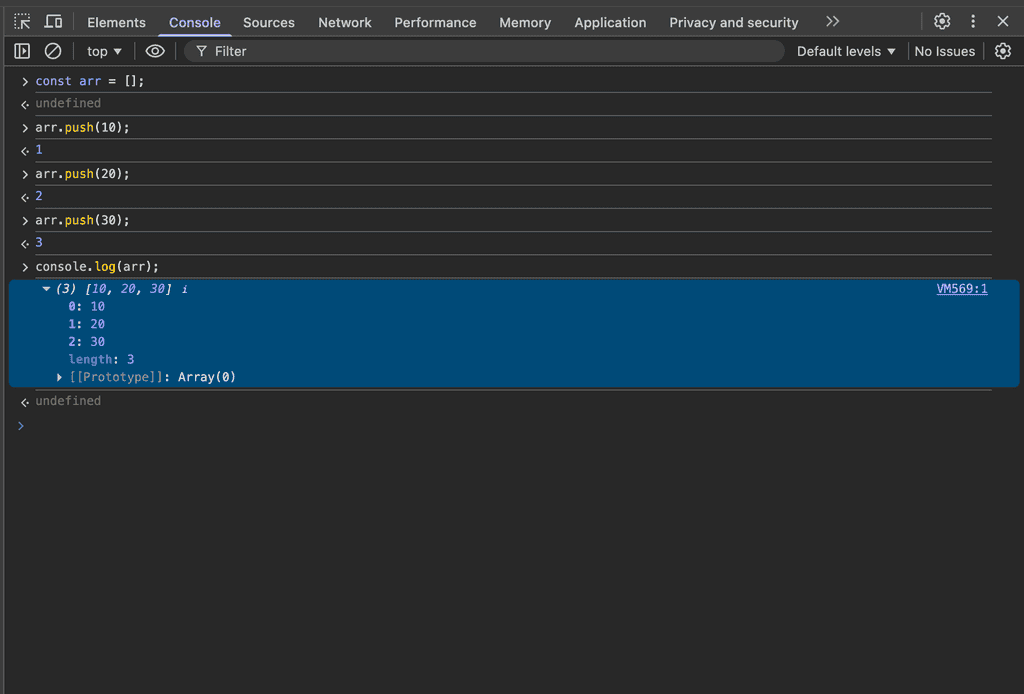The height and width of the screenshot is (694, 1024).
Task: Open the top JavaScript context dropdown
Action: click(x=104, y=51)
